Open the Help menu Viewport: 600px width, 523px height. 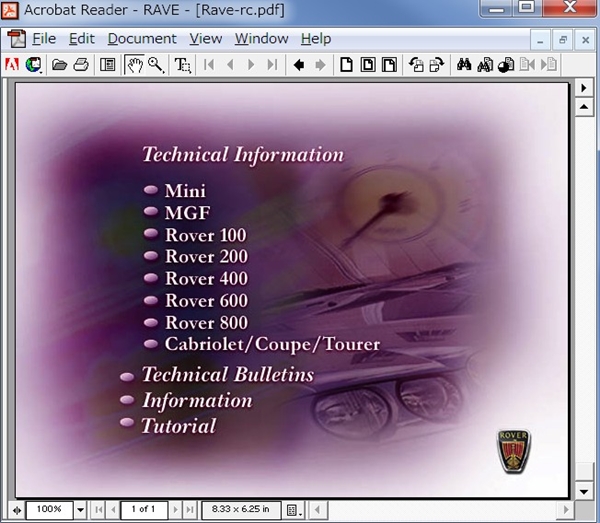pyautogui.click(x=316, y=39)
